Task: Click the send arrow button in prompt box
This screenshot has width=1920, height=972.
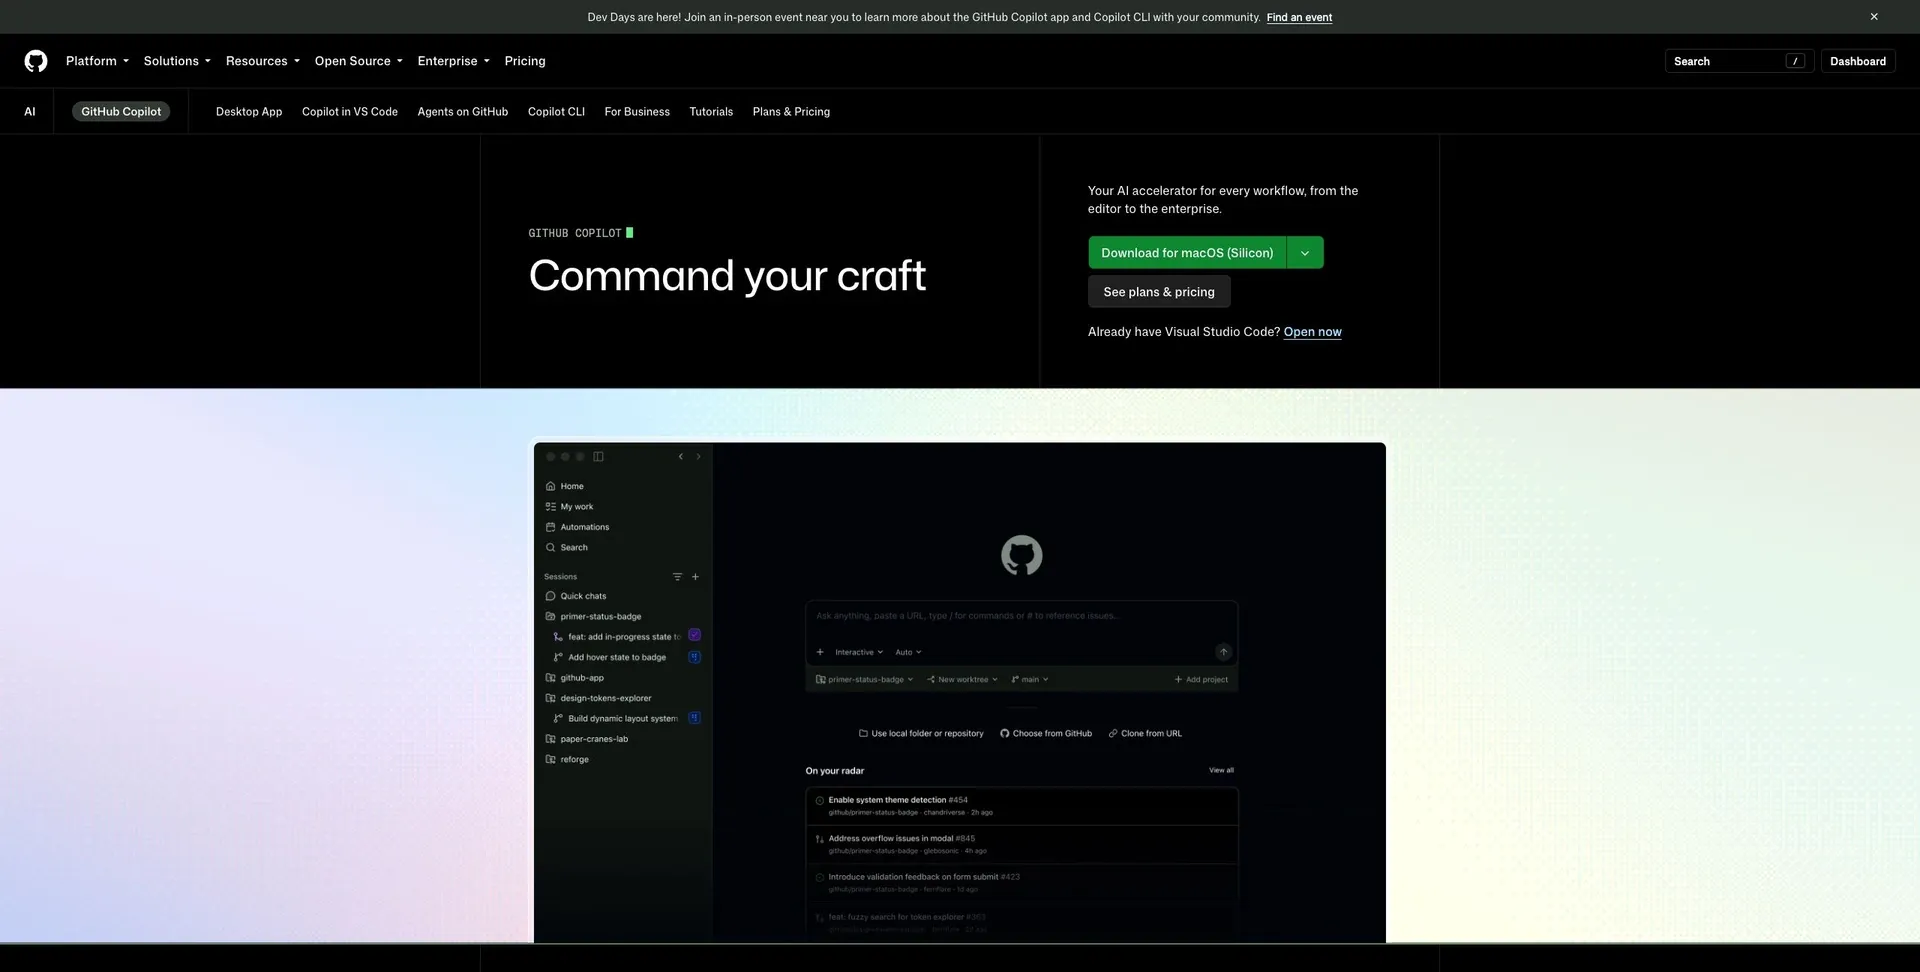Action: tap(1223, 652)
